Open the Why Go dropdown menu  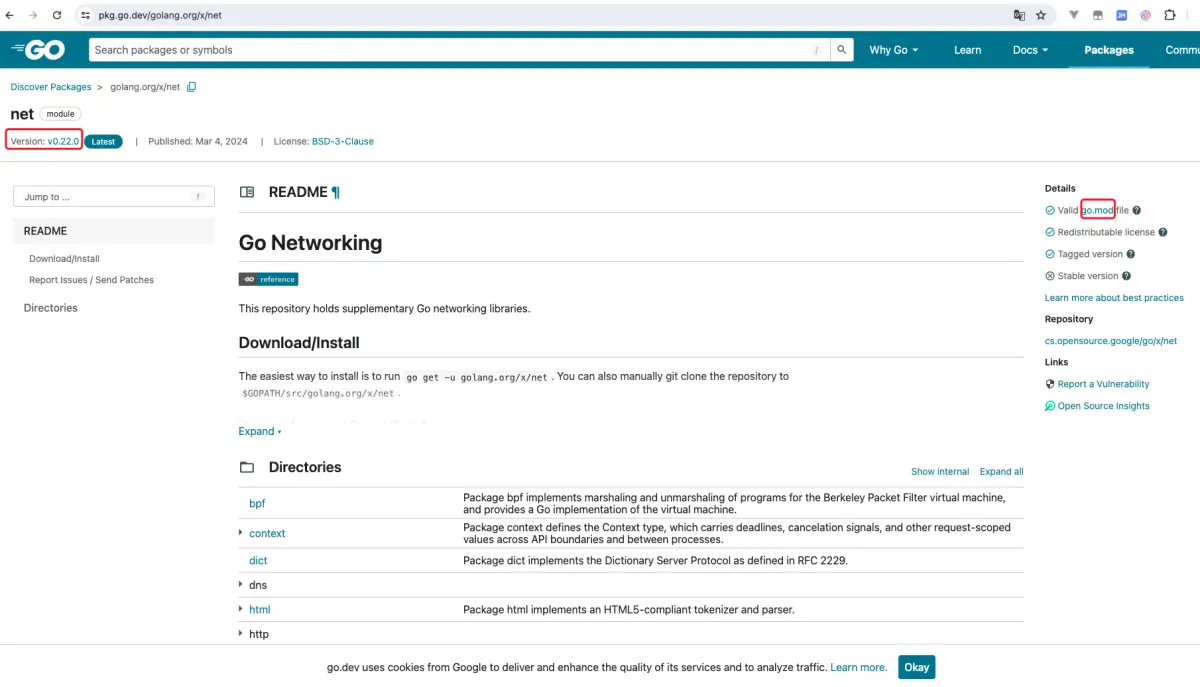(893, 50)
